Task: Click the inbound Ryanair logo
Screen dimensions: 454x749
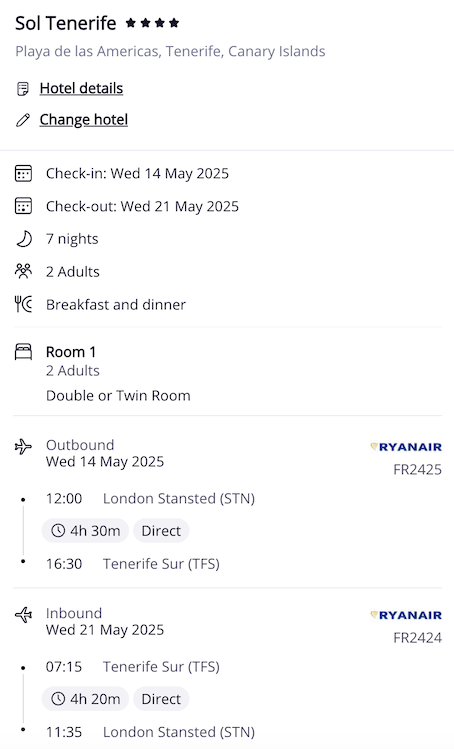Action: tap(406, 615)
